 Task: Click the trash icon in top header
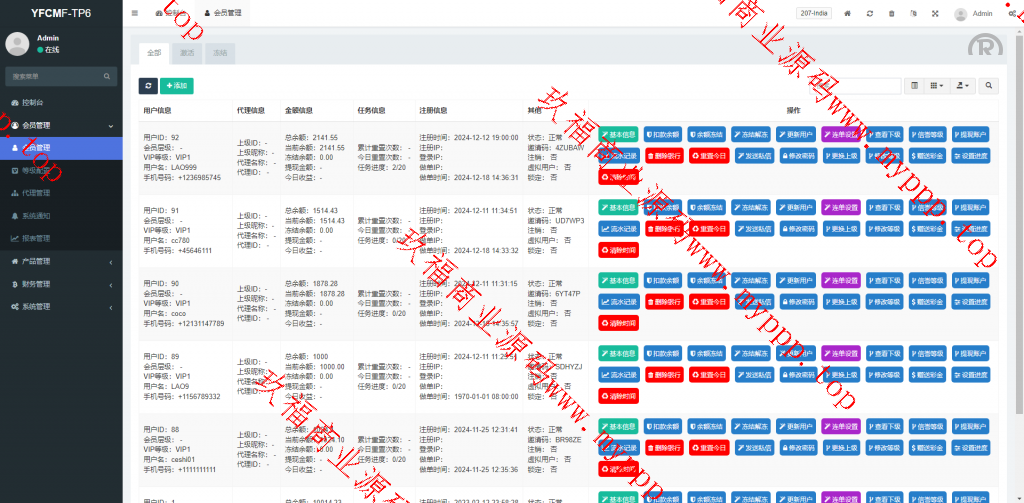[x=891, y=14]
